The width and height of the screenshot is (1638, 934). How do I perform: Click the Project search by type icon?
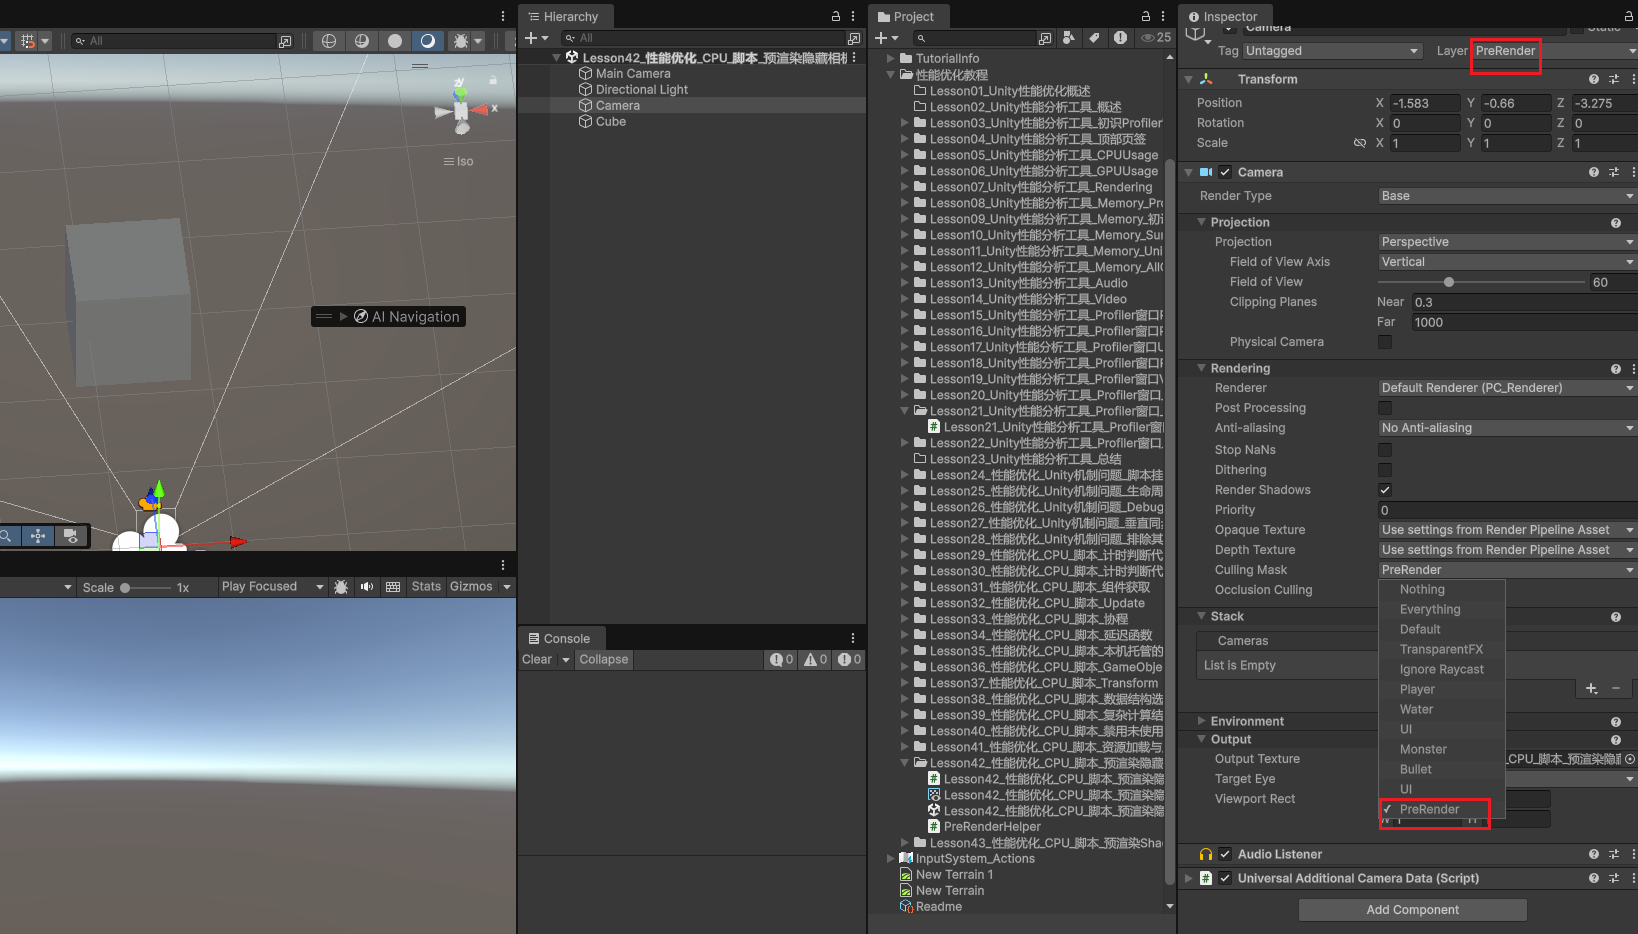click(1069, 38)
